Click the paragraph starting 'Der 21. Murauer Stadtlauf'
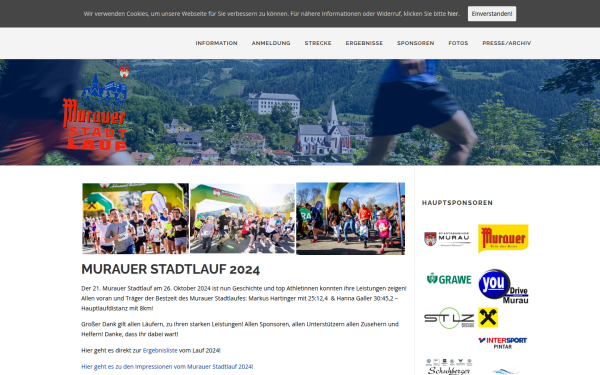600x375 pixels. (x=244, y=298)
